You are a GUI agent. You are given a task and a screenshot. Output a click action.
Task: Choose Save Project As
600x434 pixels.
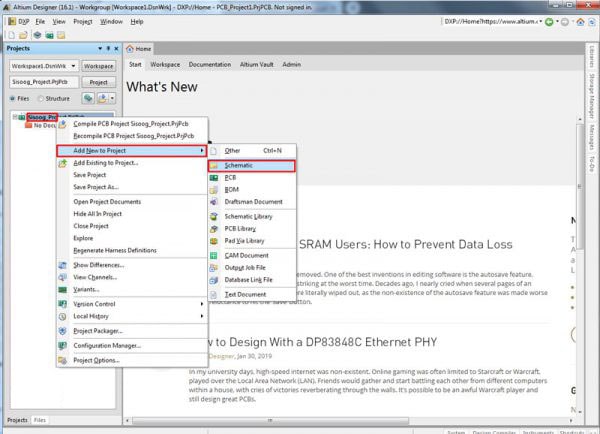132,187
